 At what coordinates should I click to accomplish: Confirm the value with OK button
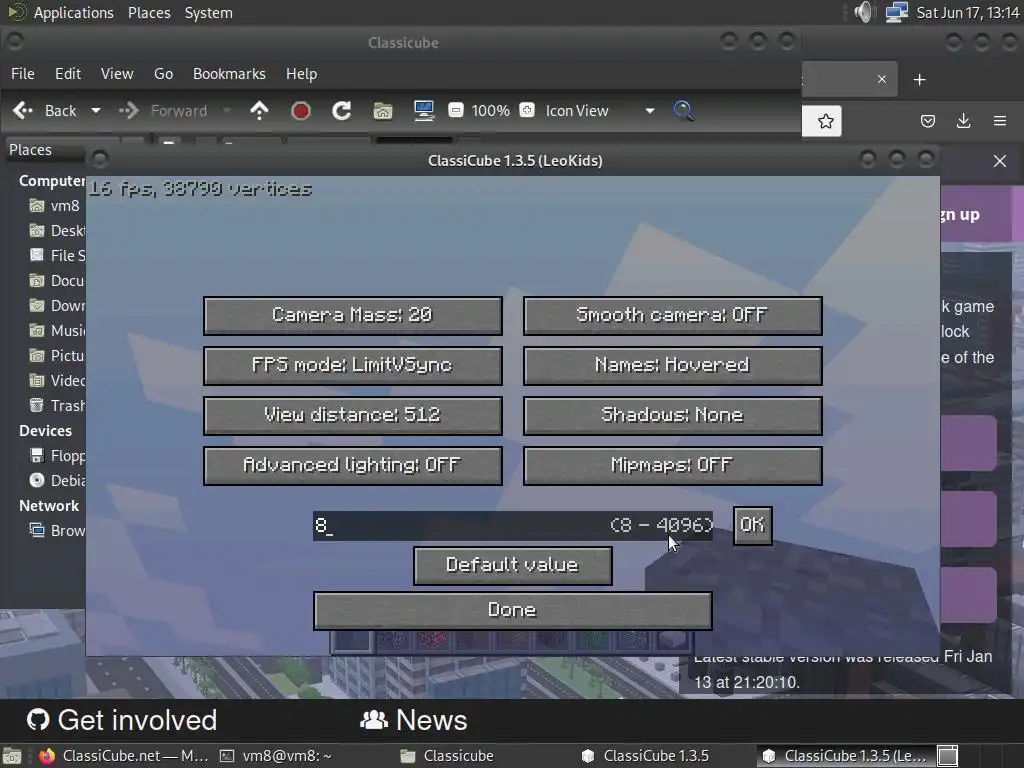pos(752,525)
